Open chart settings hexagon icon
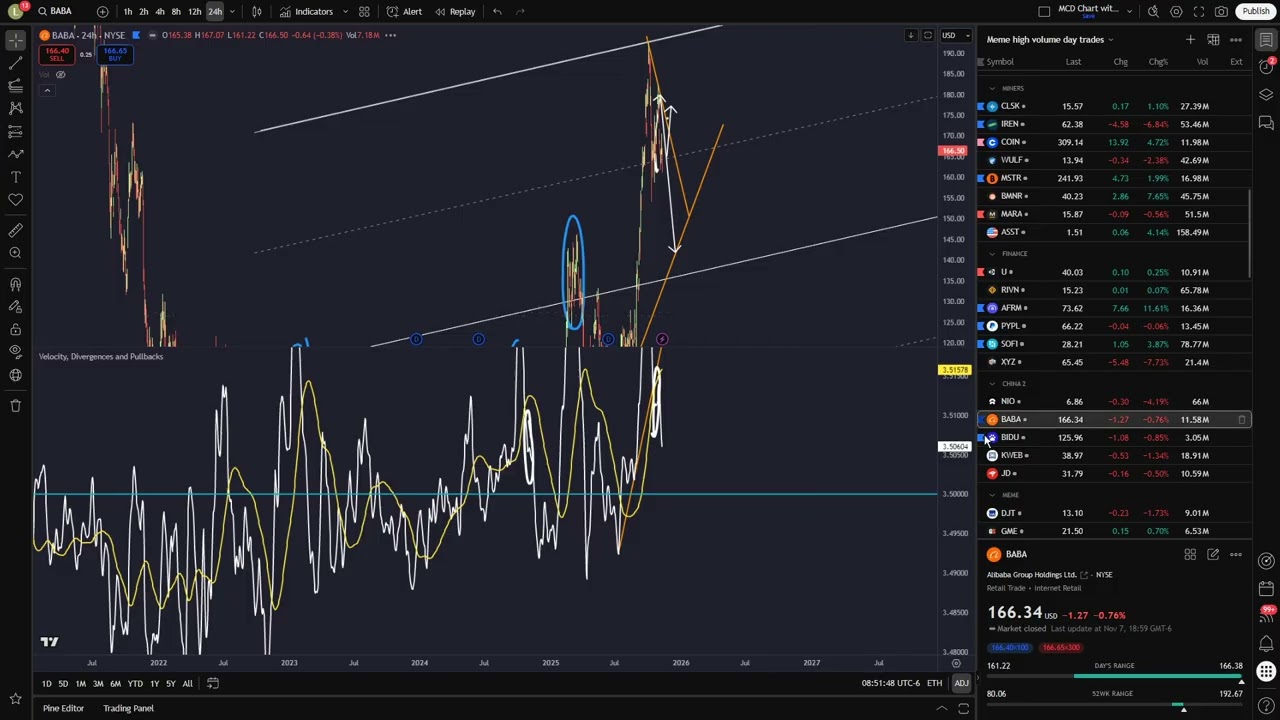 pyautogui.click(x=1176, y=11)
